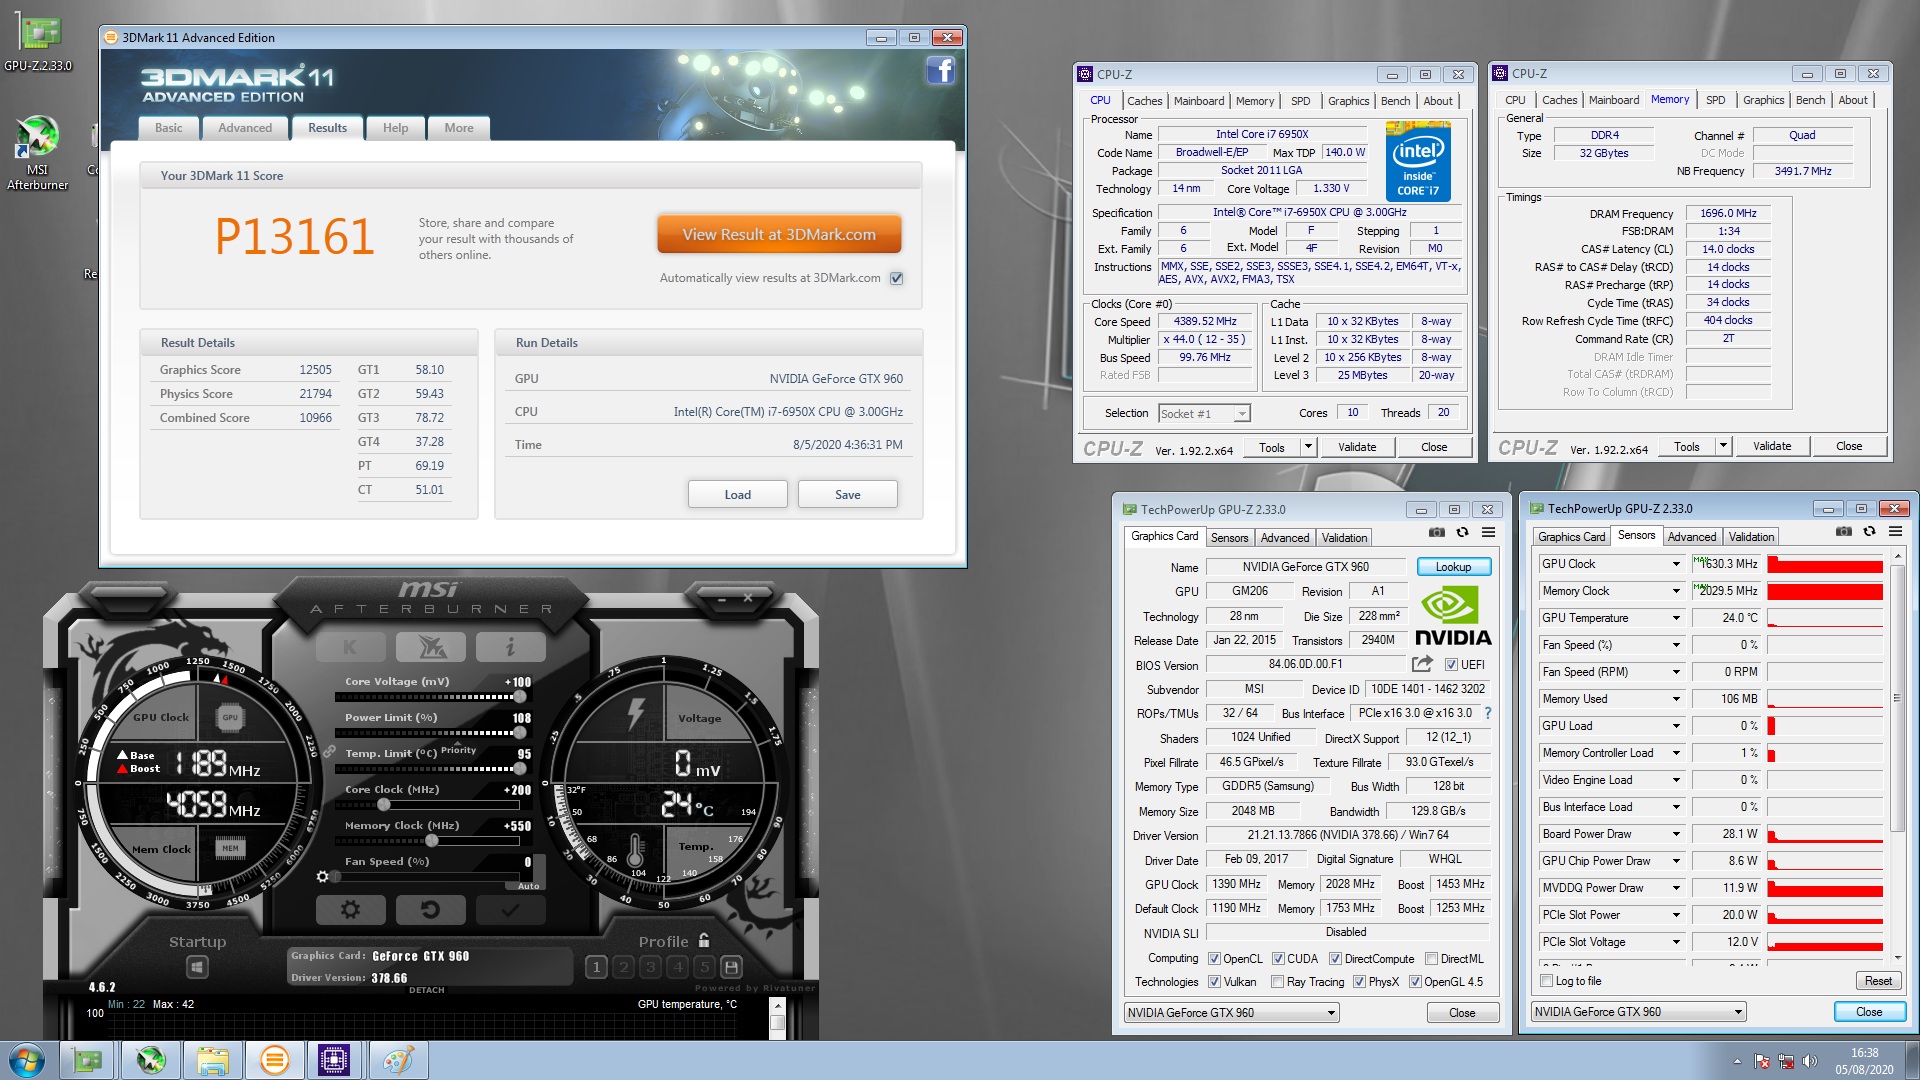Expand Tools dropdown arrow in CPU-Z Memory window
The image size is (1920, 1080).
(x=1723, y=446)
